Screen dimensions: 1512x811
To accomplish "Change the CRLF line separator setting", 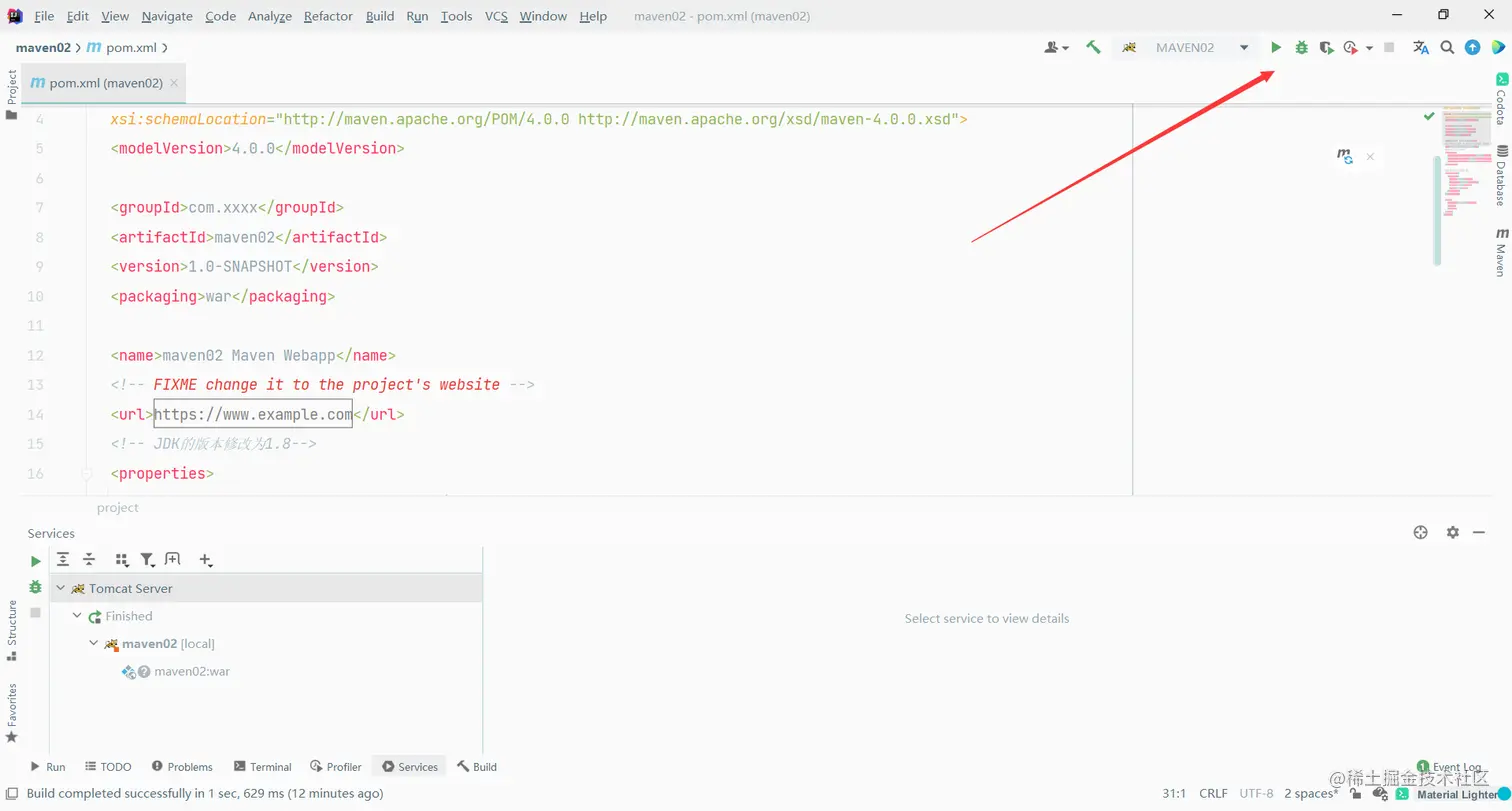I will [1213, 793].
